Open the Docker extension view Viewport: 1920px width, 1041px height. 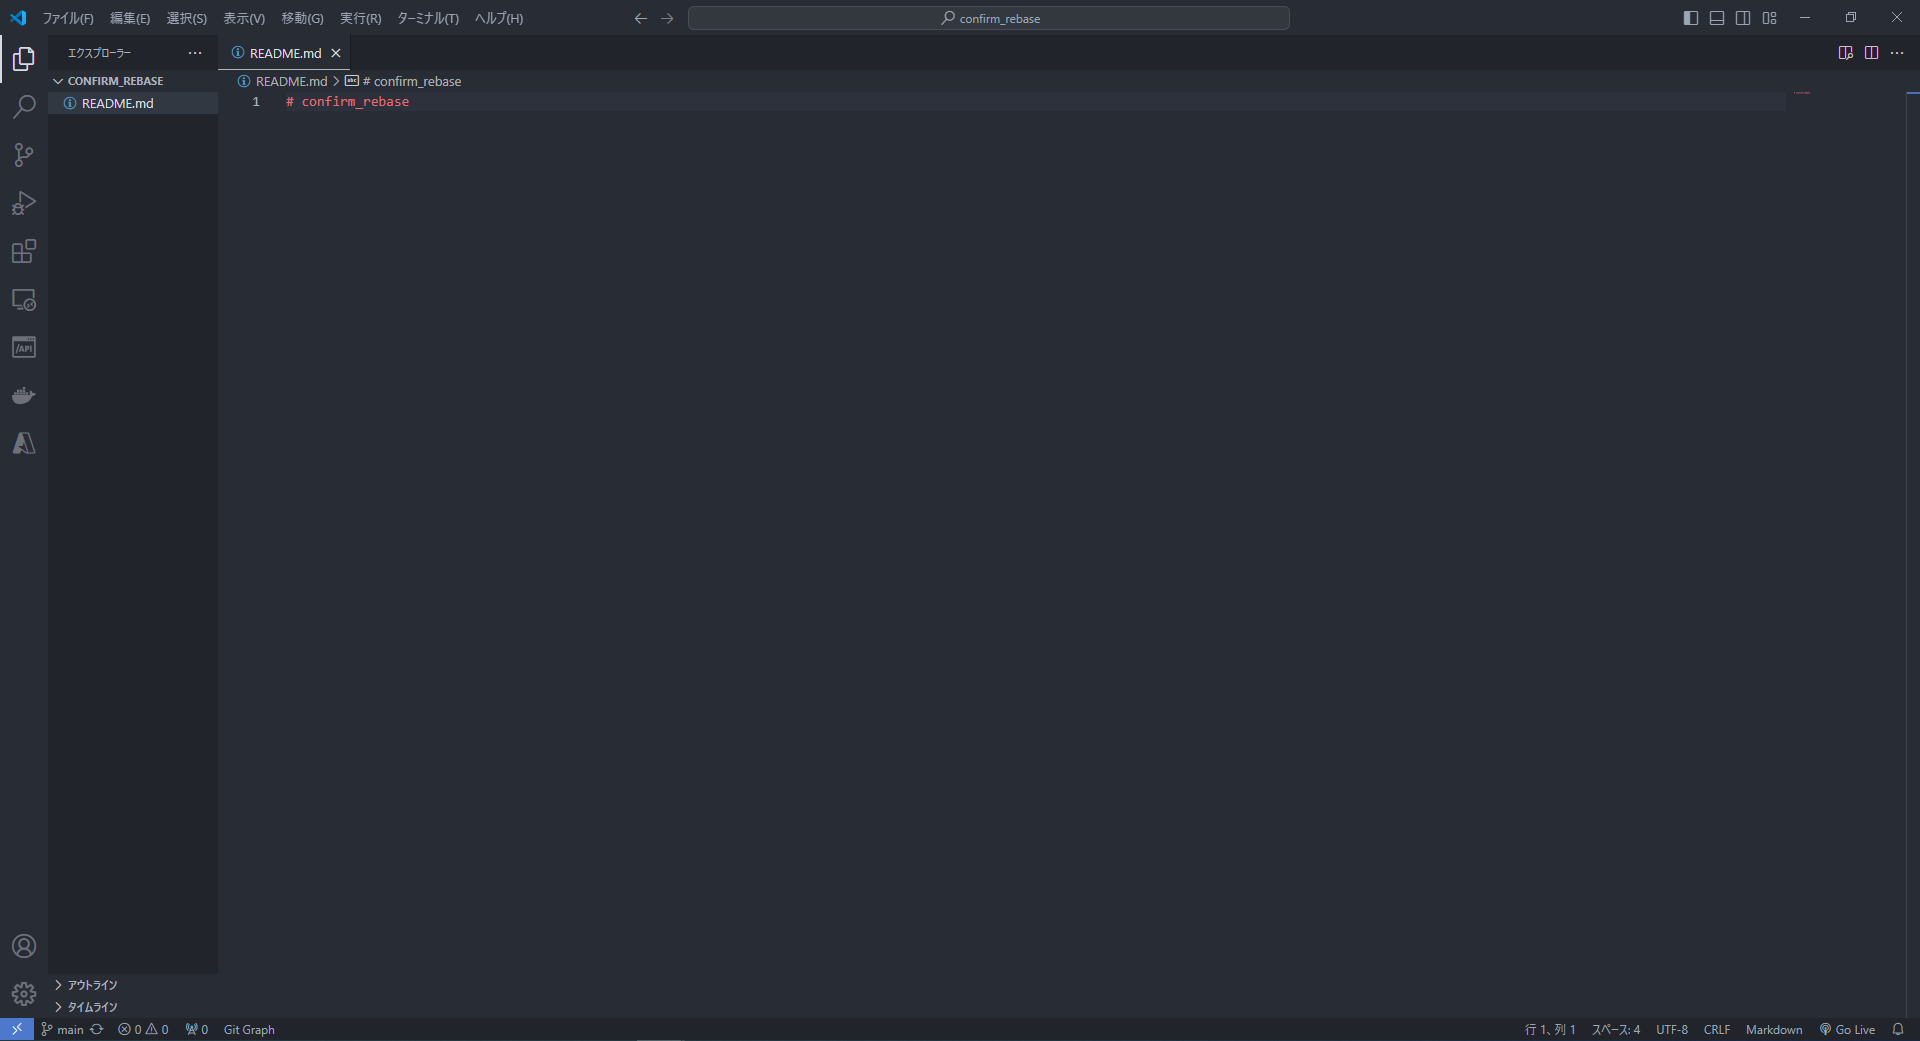coord(23,394)
